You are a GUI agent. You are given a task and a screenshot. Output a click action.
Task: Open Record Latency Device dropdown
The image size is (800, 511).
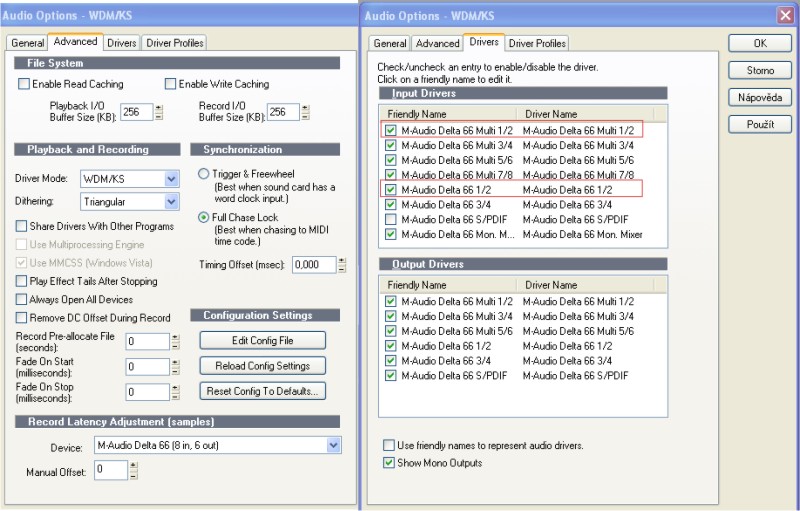click(x=333, y=445)
